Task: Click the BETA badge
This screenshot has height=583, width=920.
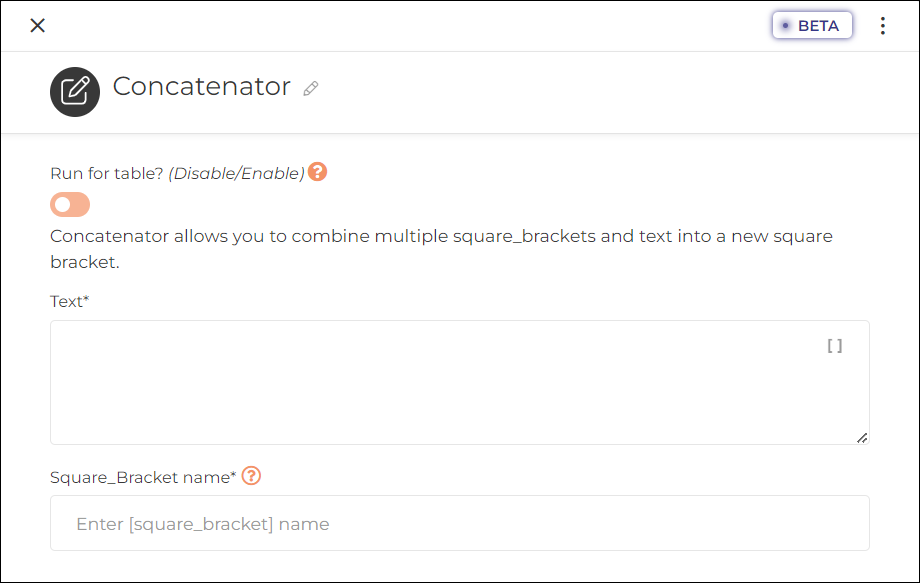Action: pos(812,26)
